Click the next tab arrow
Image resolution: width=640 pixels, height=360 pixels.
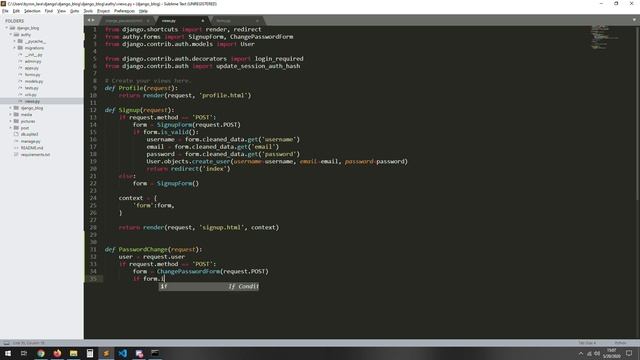[x=93, y=20]
